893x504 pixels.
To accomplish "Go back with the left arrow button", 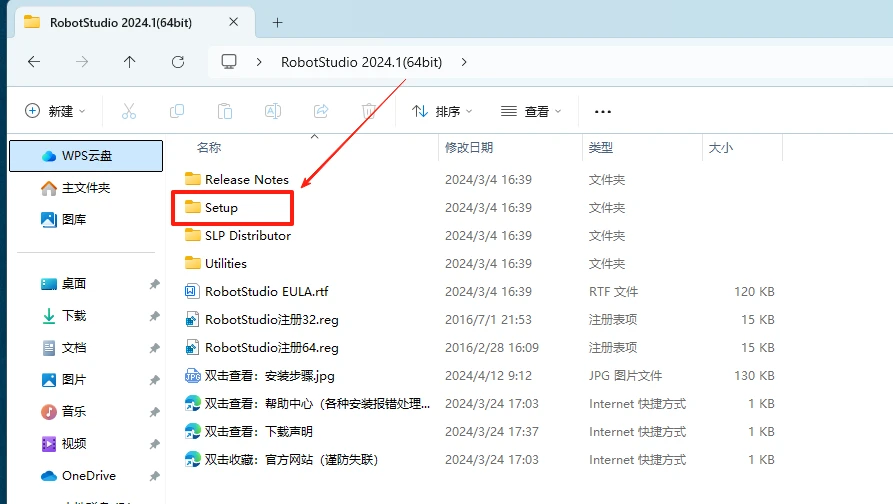I will 34,62.
